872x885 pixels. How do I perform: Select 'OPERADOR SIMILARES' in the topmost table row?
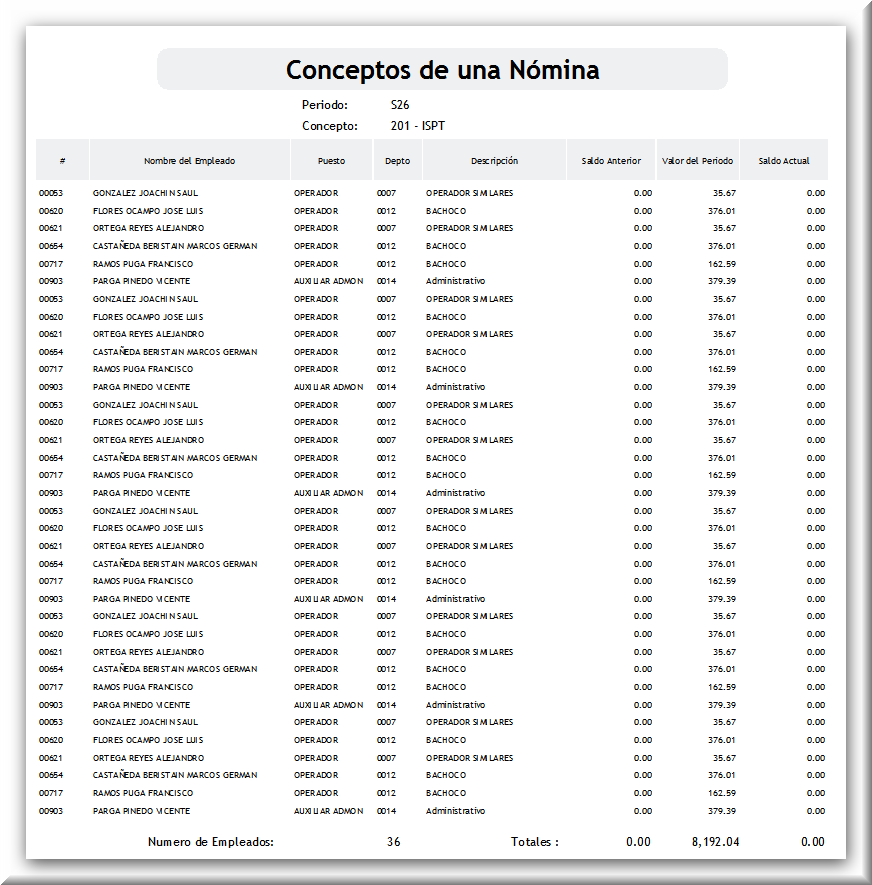pos(470,193)
